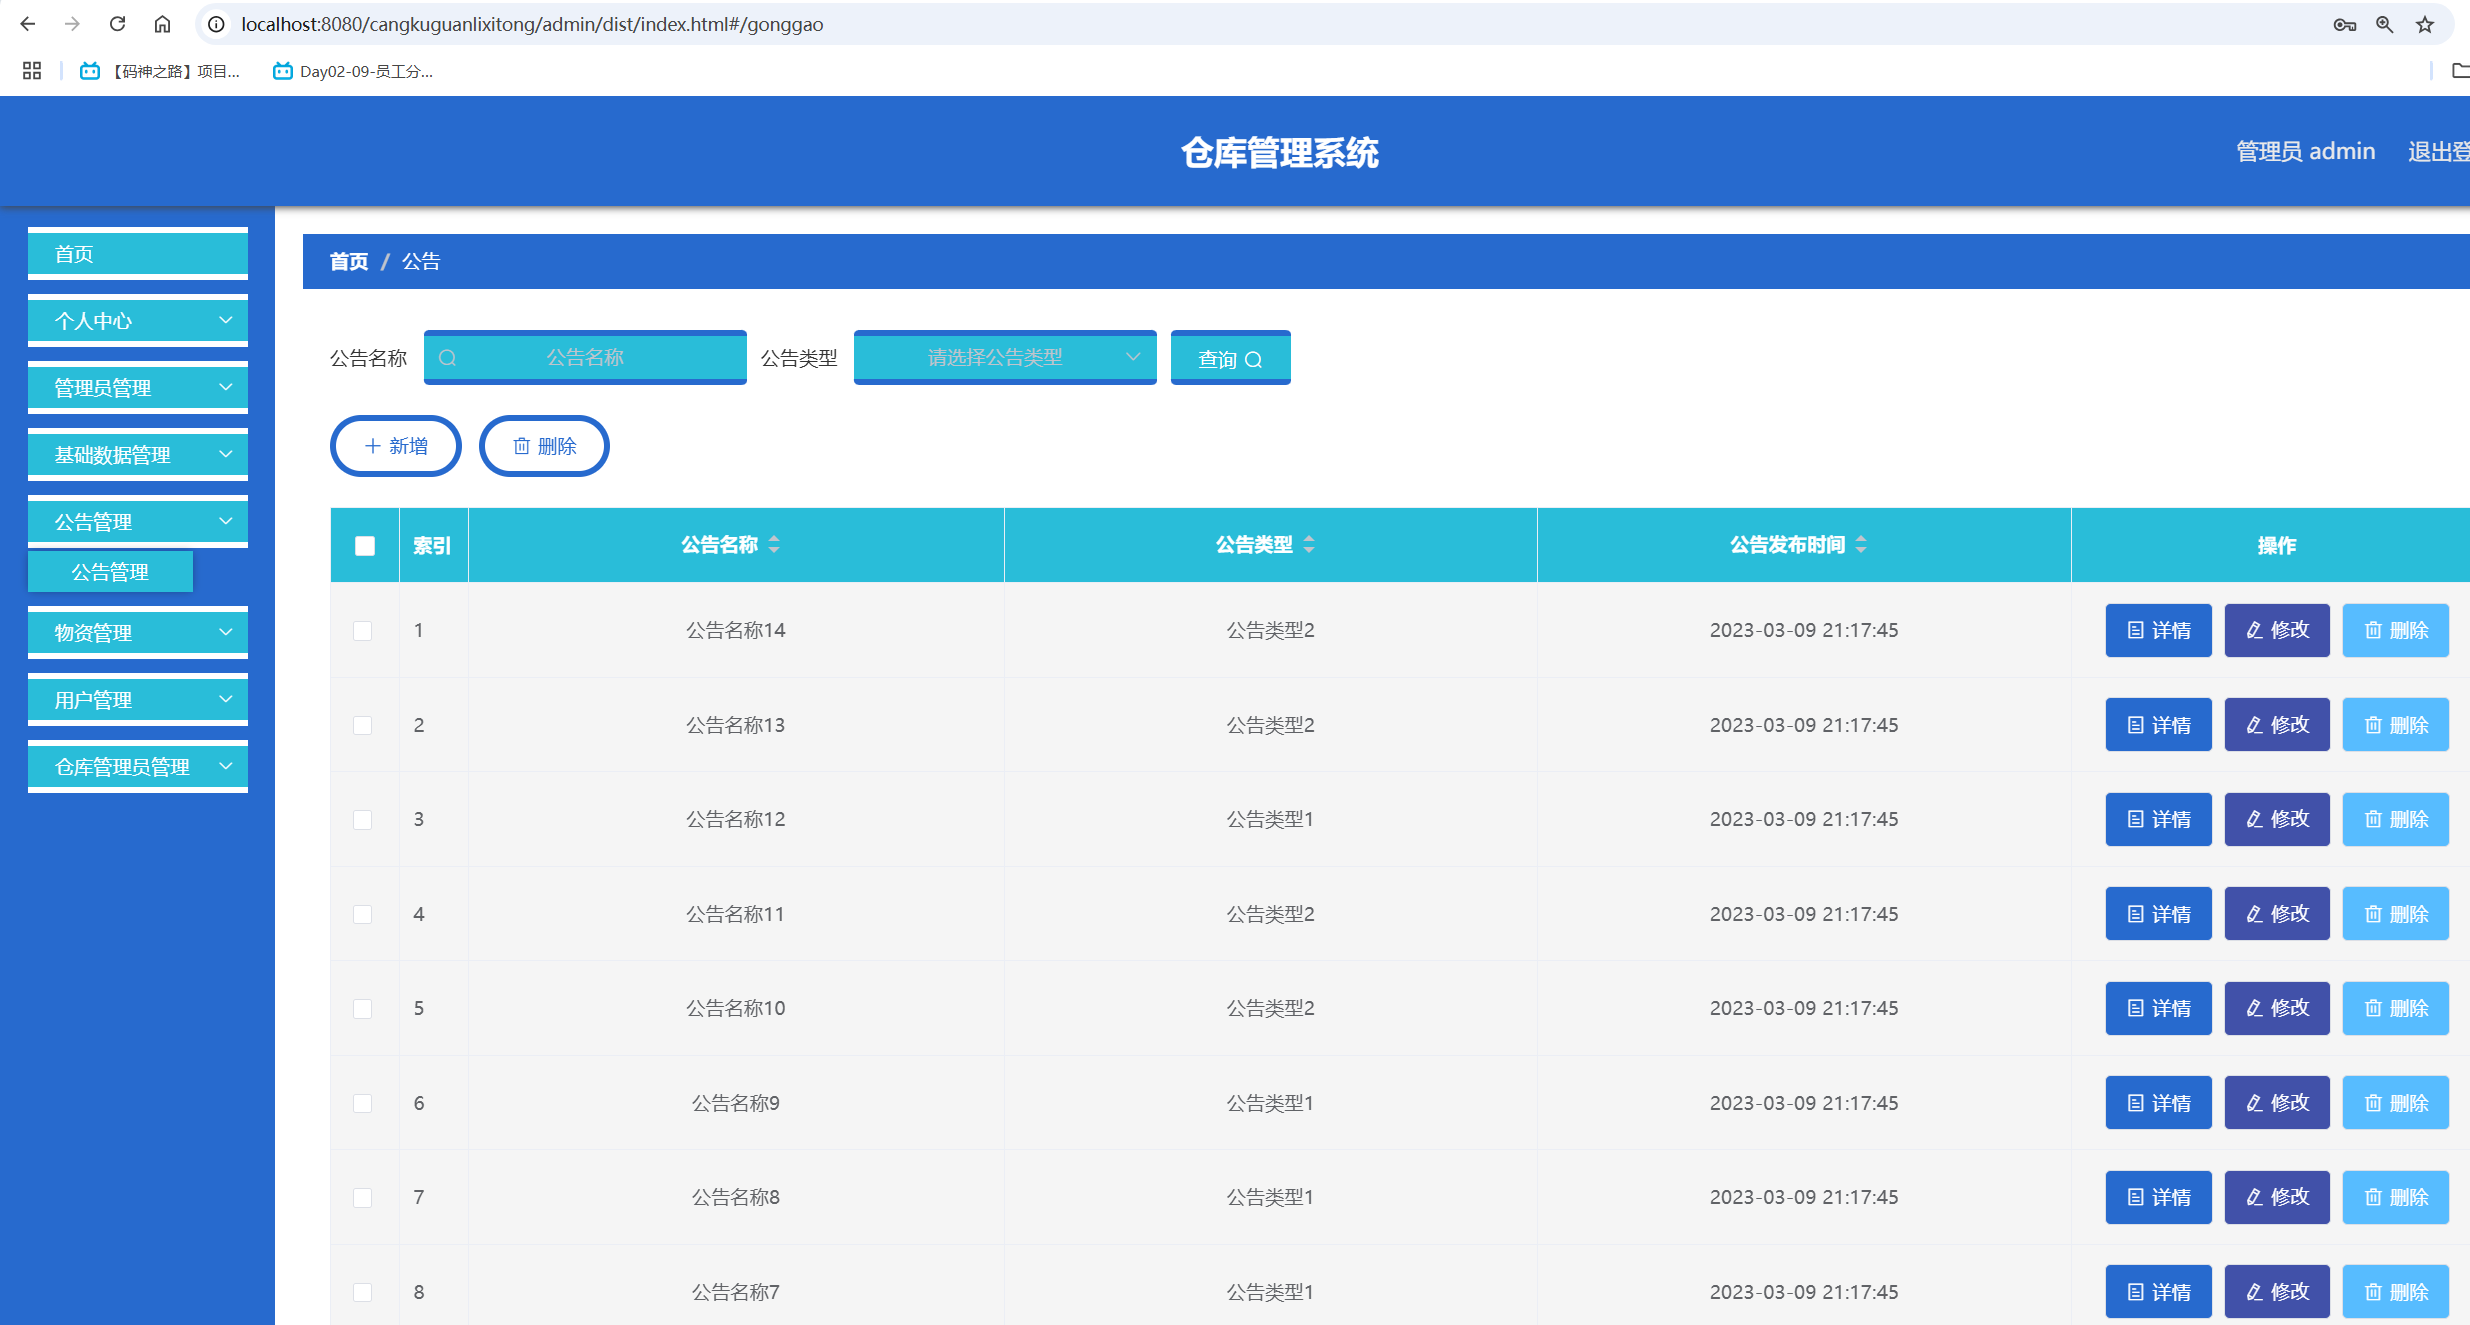
Task: Click the browser reload icon
Action: pyautogui.click(x=117, y=24)
